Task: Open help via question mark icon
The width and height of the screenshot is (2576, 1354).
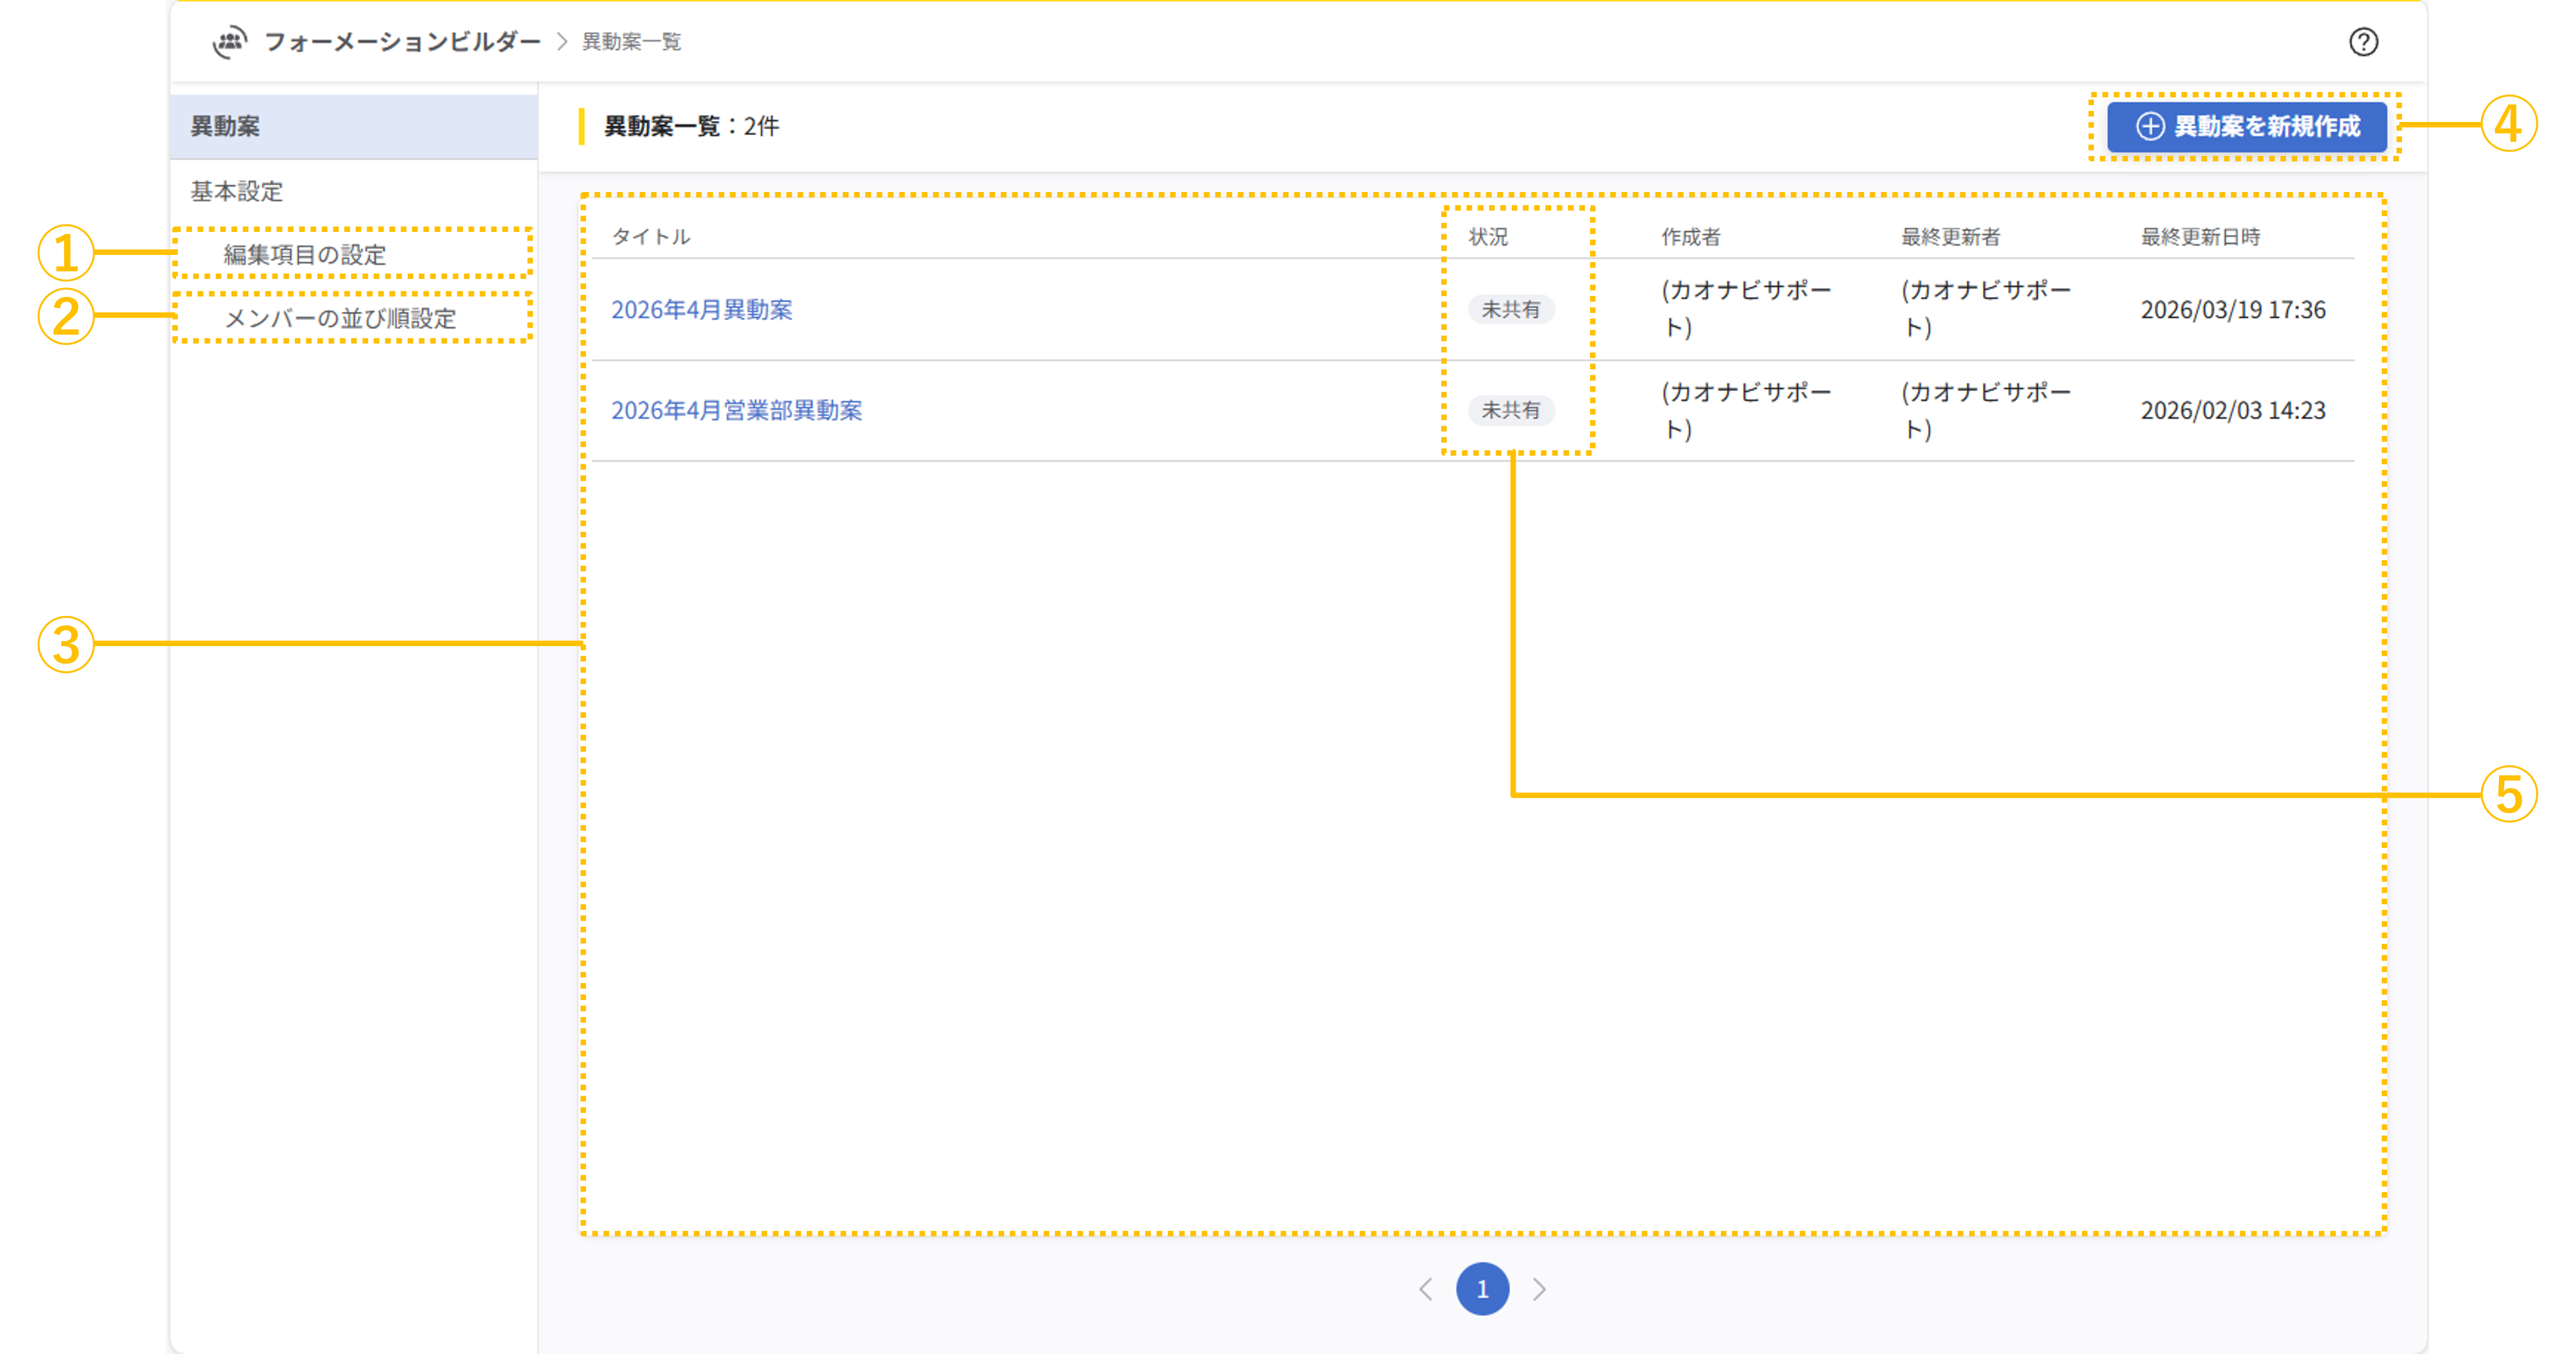Action: coord(2363,42)
